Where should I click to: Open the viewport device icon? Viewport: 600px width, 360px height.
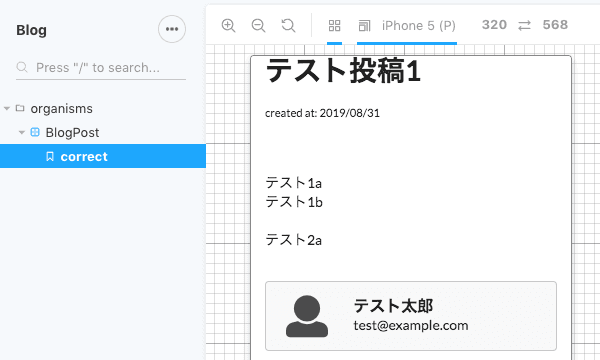pos(364,26)
